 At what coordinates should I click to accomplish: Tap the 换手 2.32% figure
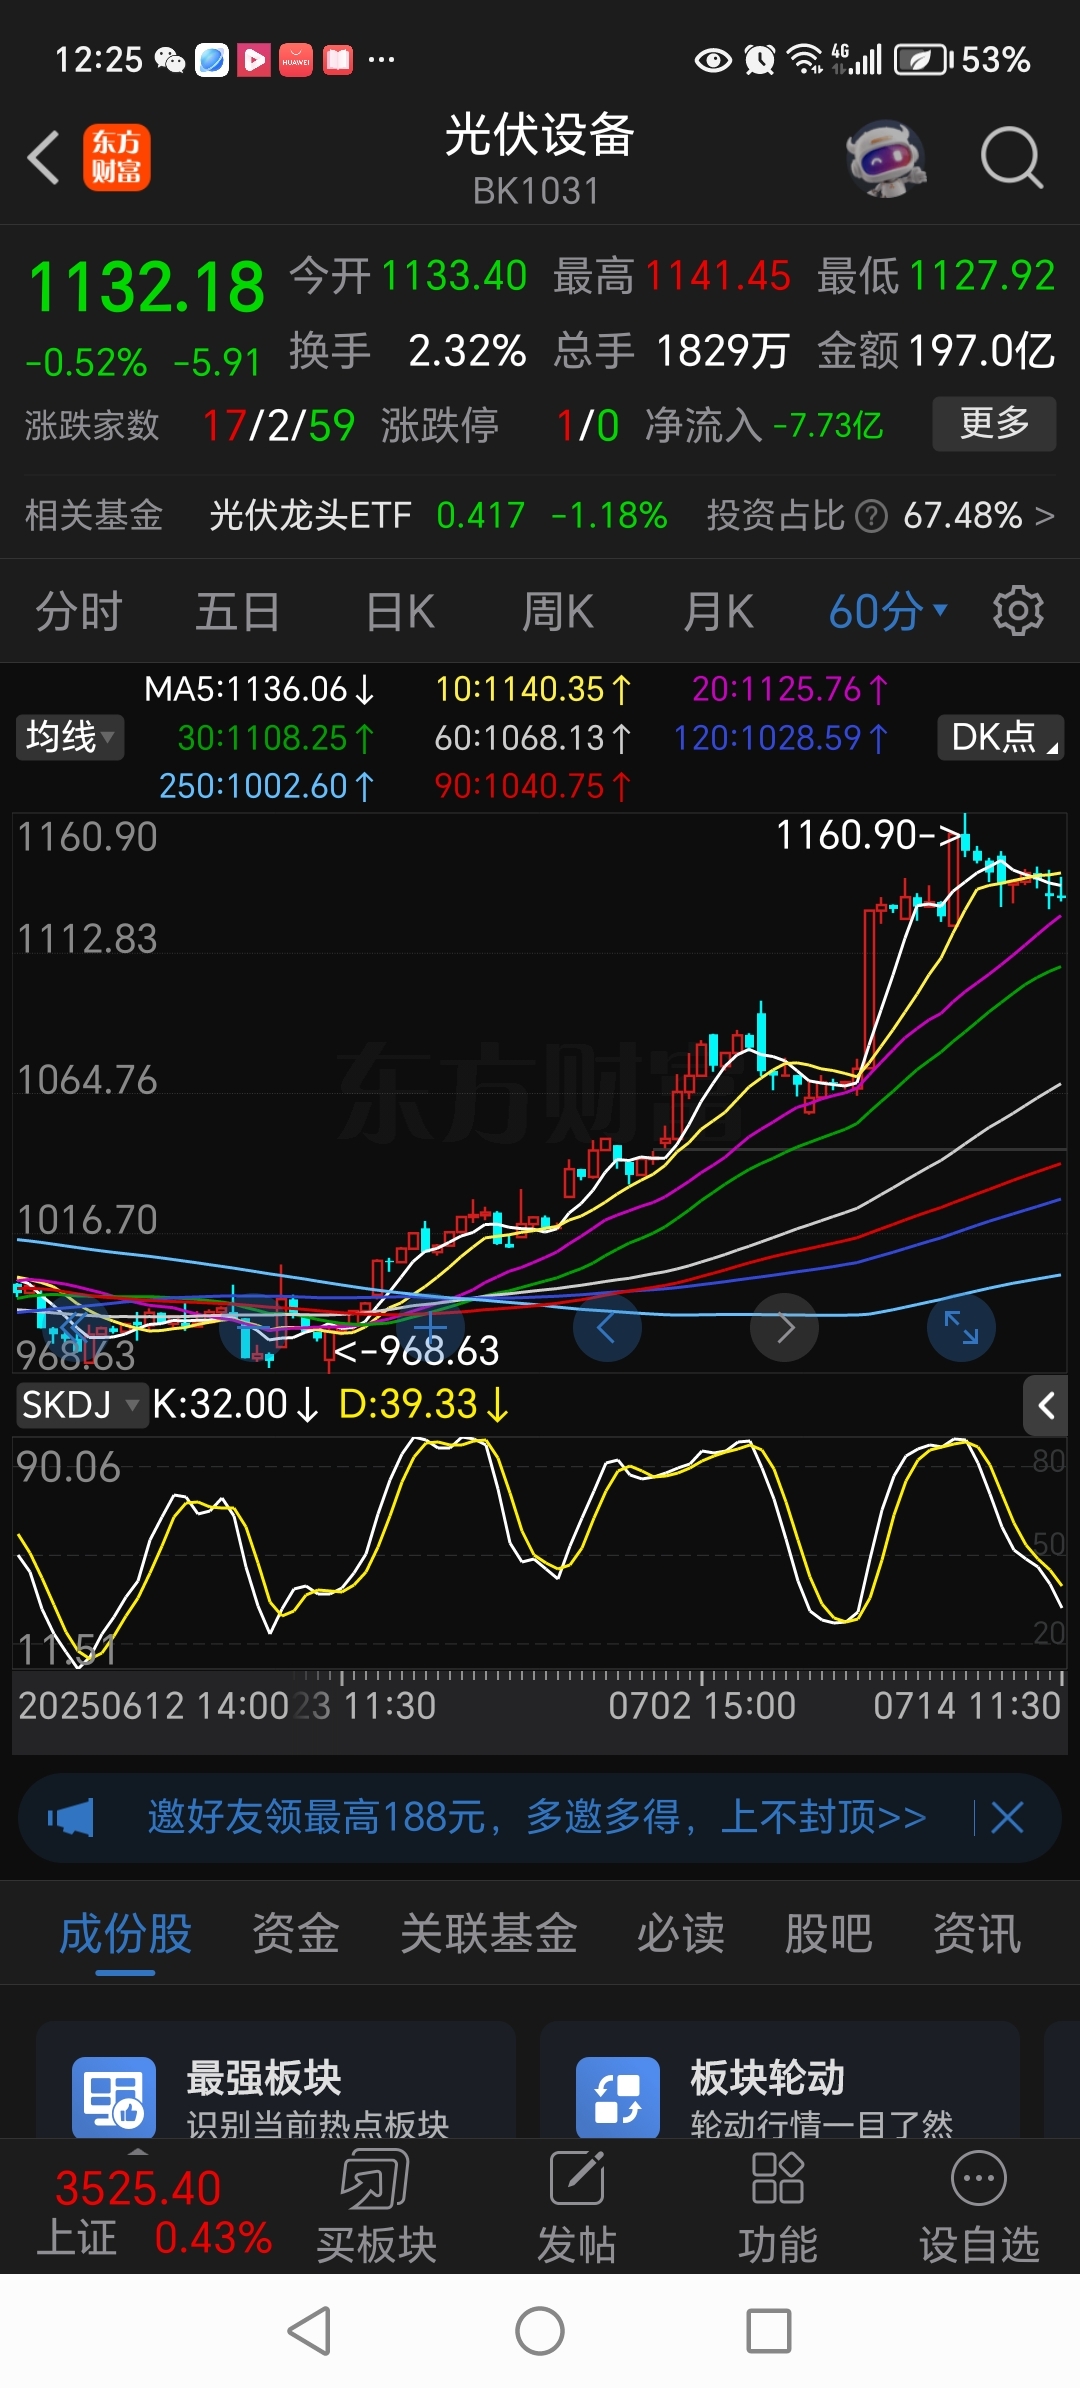coord(408,351)
